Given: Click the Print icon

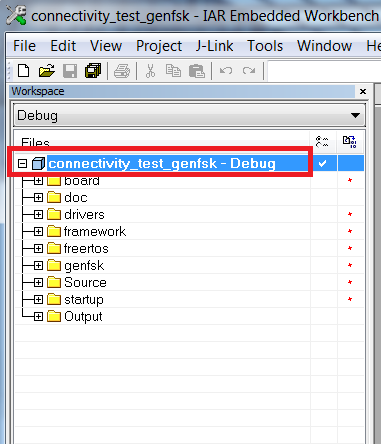Looking at the screenshot, I should [122, 71].
